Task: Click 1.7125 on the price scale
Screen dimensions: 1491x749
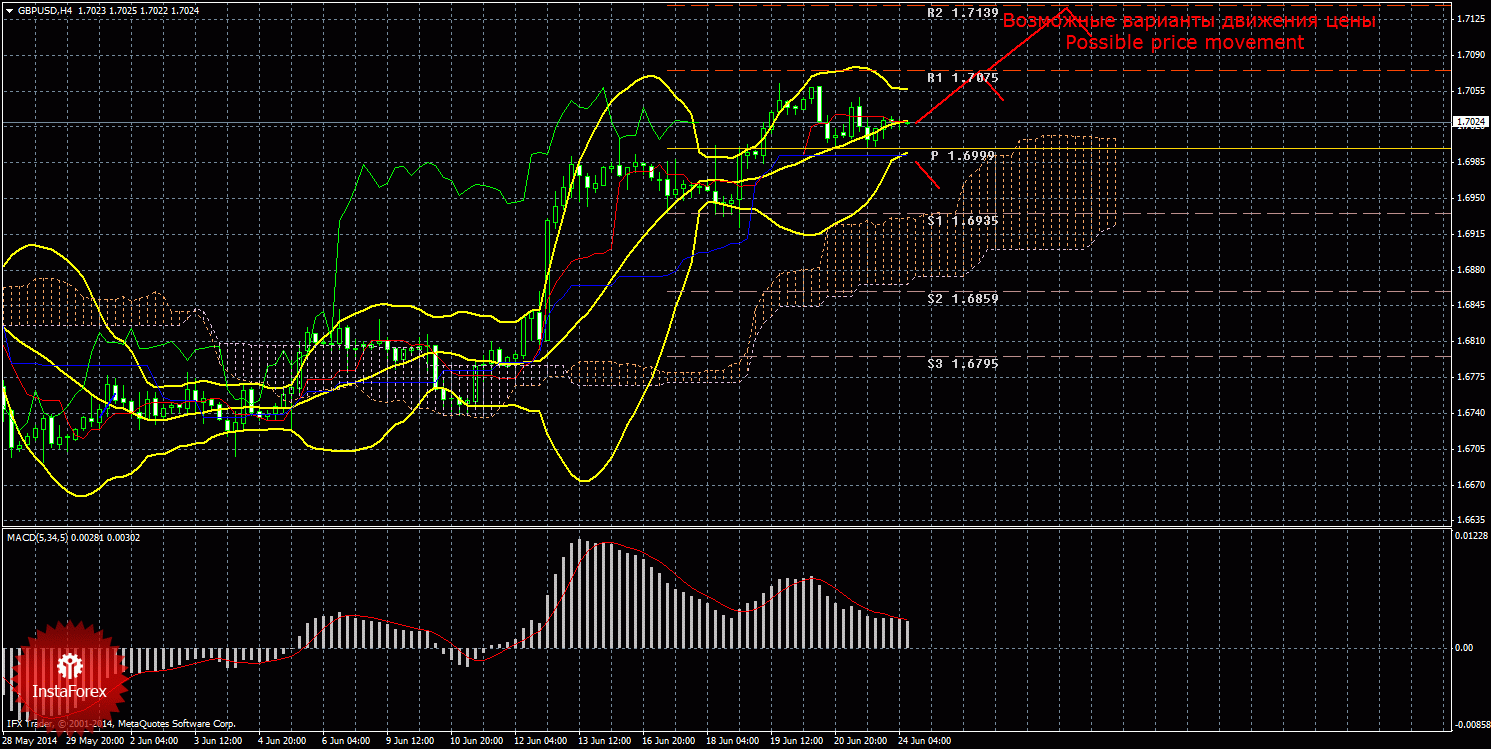Action: (x=1470, y=19)
